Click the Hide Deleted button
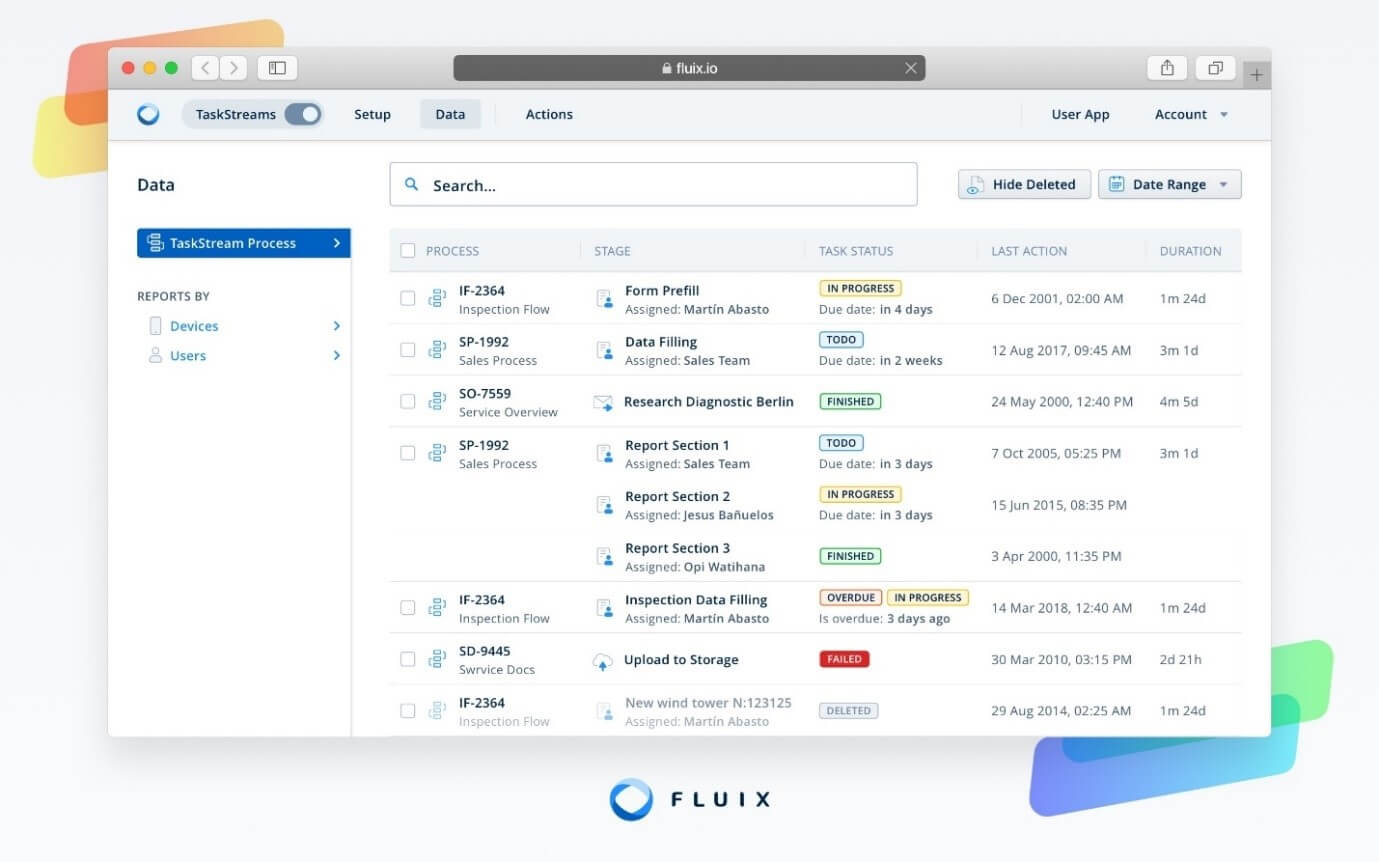The height and width of the screenshot is (862, 1379). coord(1024,185)
